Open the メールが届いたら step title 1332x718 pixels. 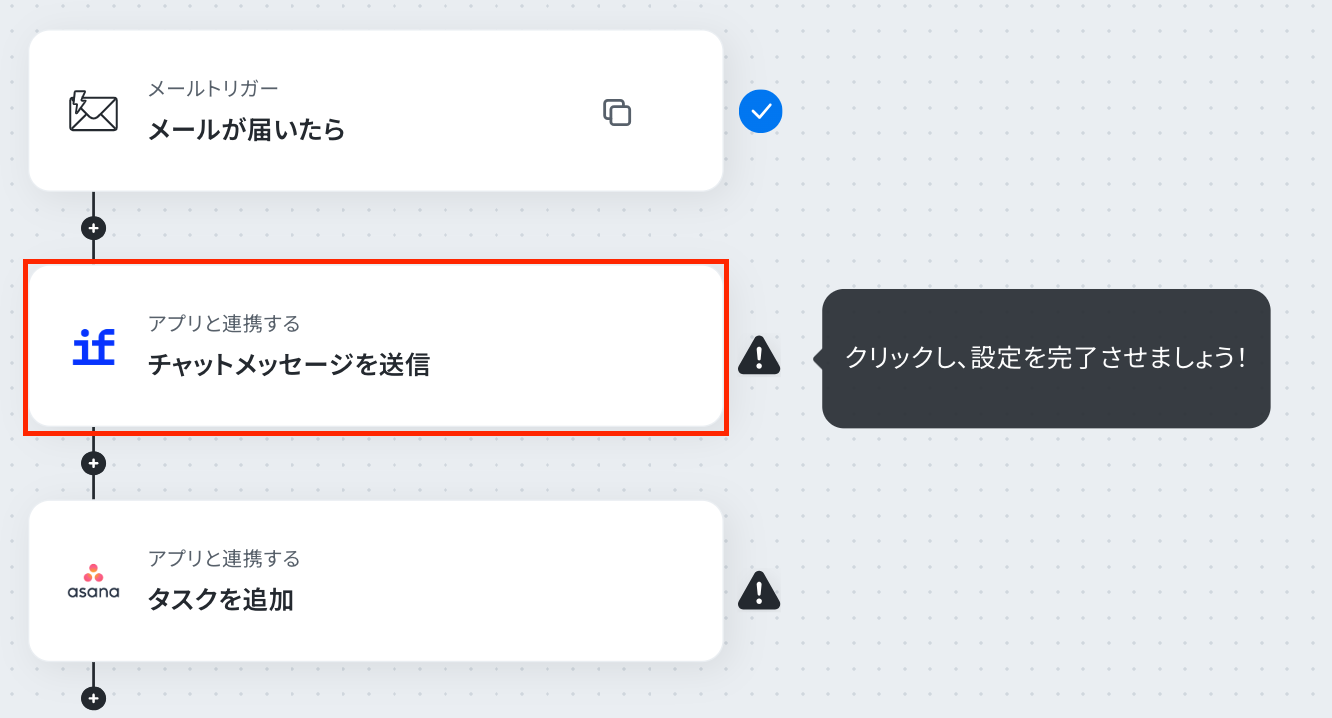pyautogui.click(x=246, y=130)
